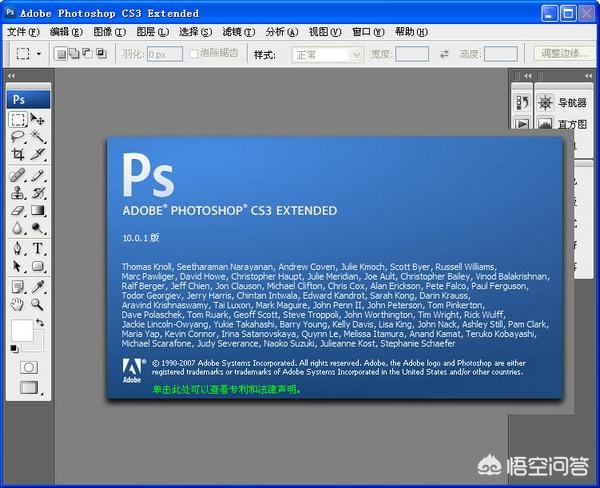Toggle Quick Mask mode

tap(29, 367)
